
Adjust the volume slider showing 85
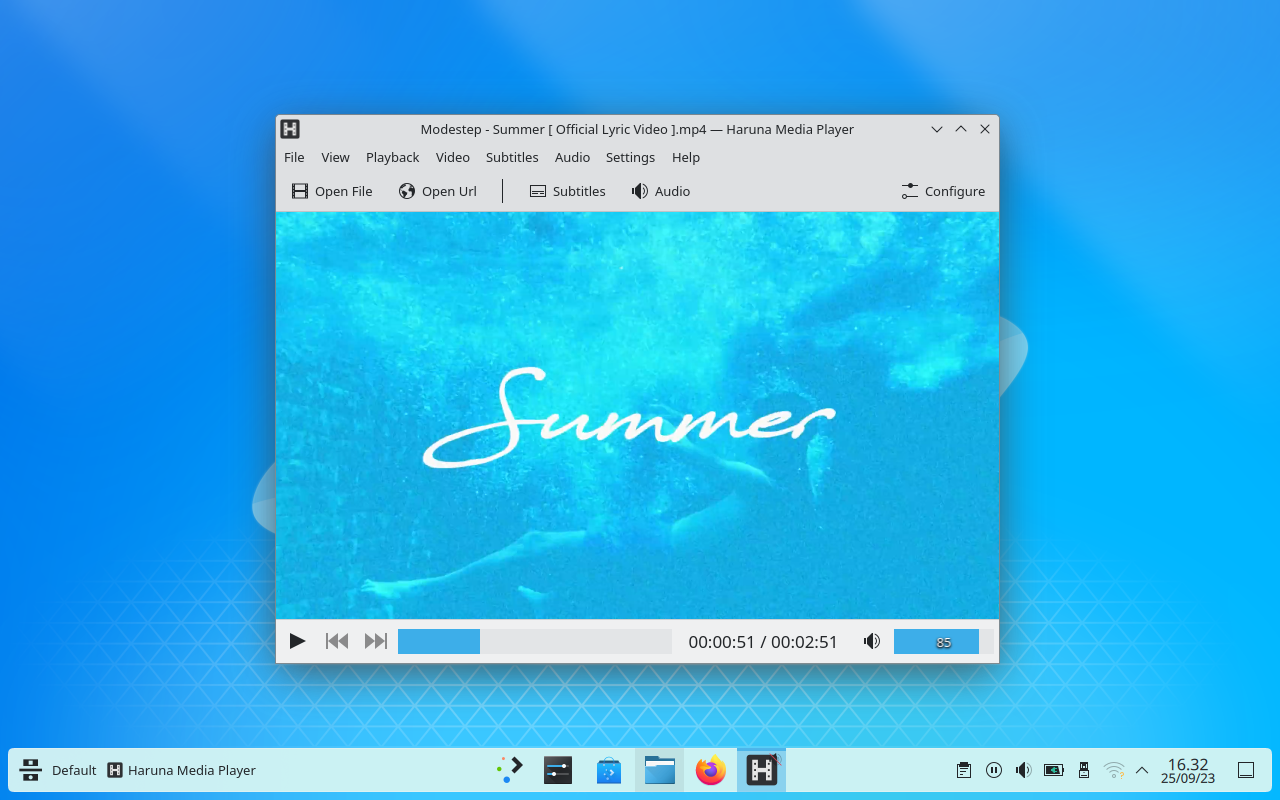click(x=936, y=641)
